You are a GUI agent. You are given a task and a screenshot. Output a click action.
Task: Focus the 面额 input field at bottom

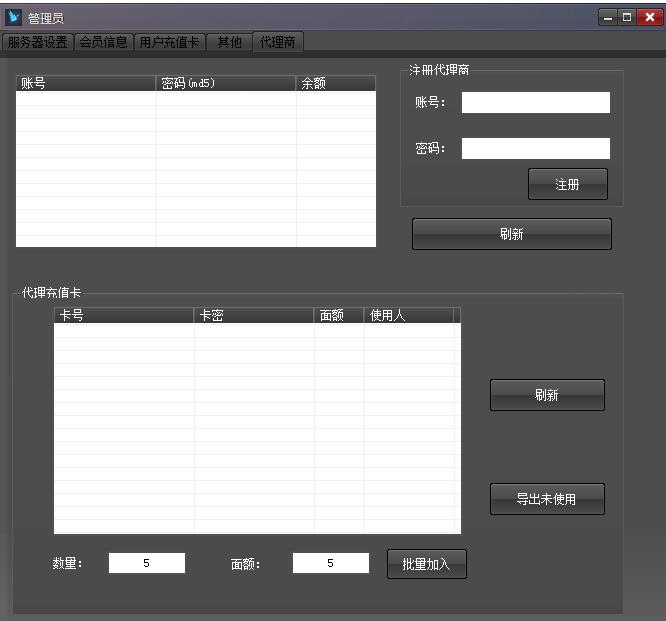[330, 563]
